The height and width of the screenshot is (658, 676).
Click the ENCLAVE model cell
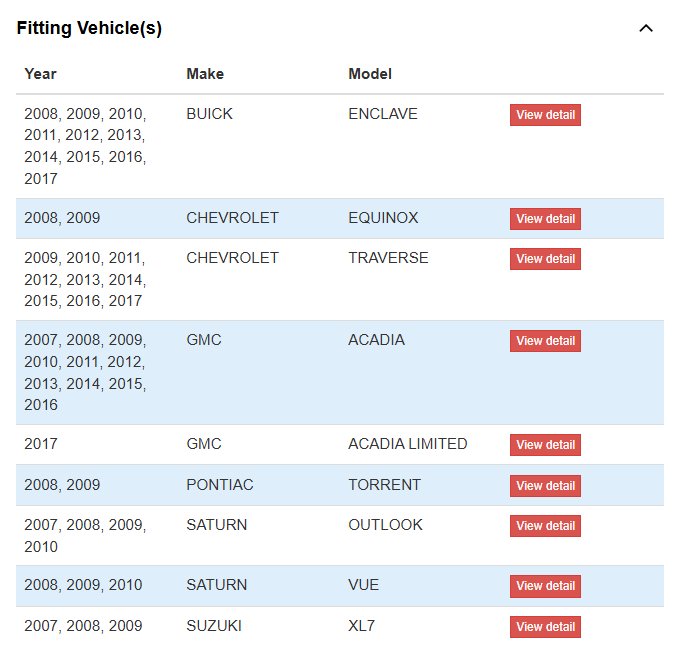[383, 114]
